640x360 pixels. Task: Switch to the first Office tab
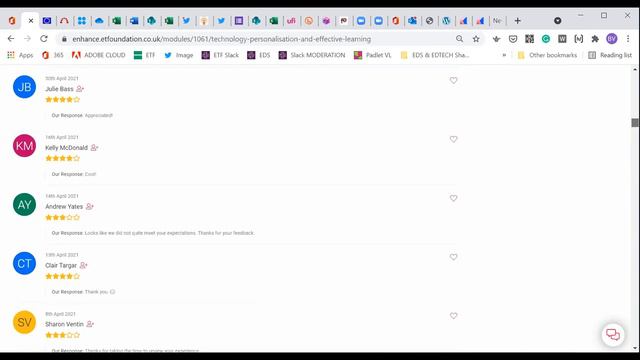coord(12,20)
